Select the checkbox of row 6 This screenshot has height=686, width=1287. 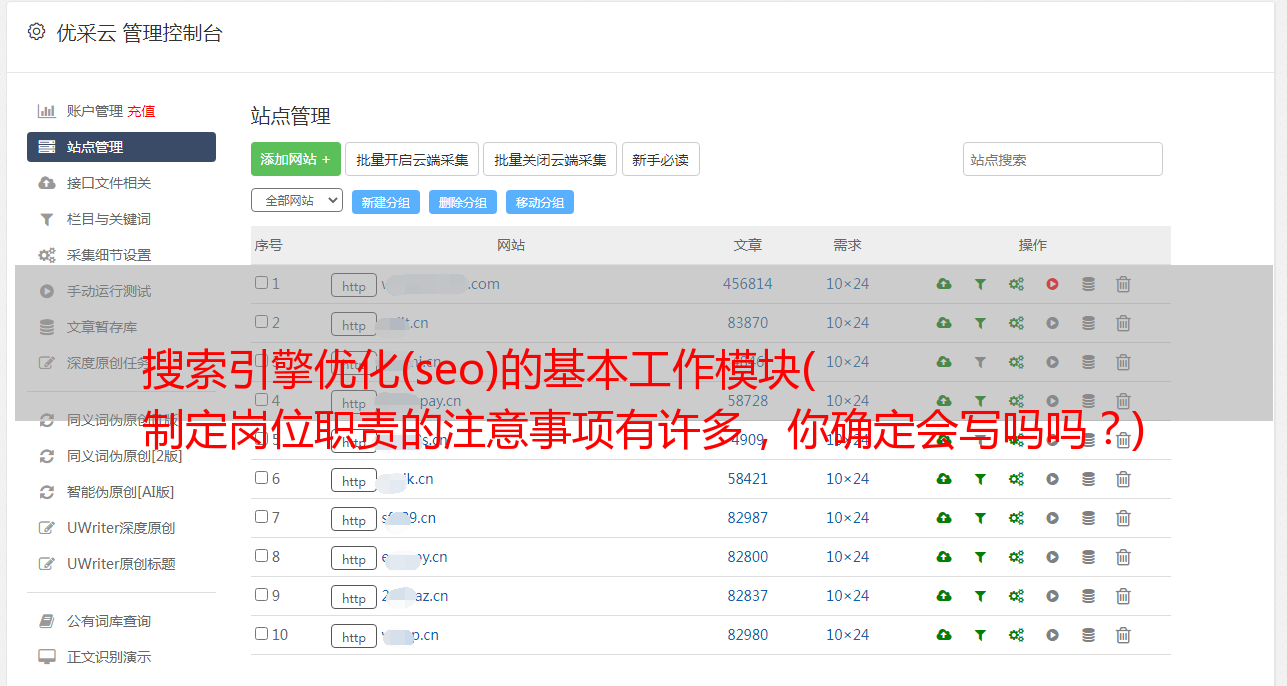(x=261, y=478)
